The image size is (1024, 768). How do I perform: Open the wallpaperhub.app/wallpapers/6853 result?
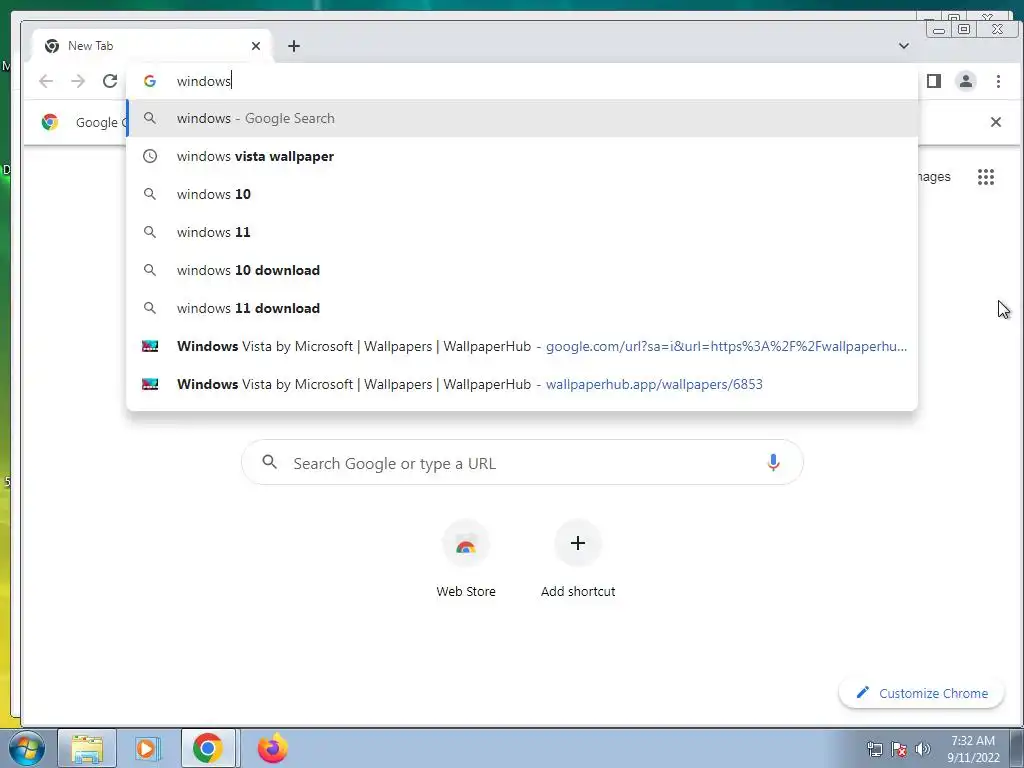pyautogui.click(x=522, y=384)
